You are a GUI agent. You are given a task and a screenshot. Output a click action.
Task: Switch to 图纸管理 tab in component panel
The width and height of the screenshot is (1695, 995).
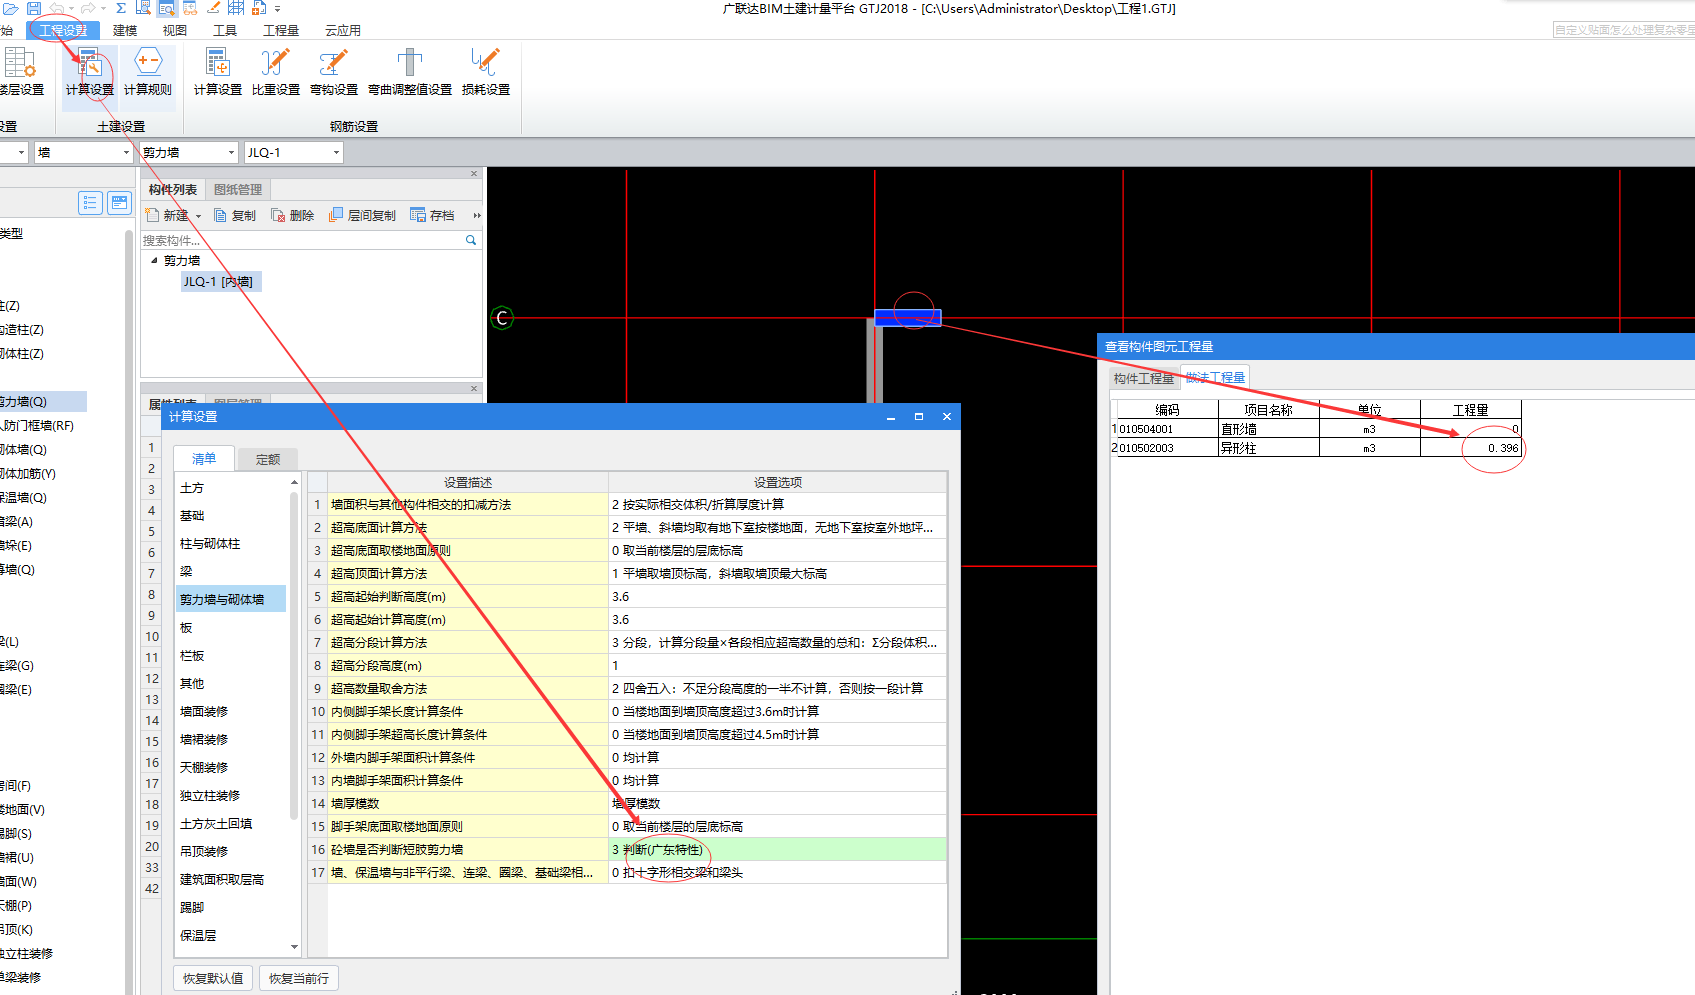tap(238, 189)
